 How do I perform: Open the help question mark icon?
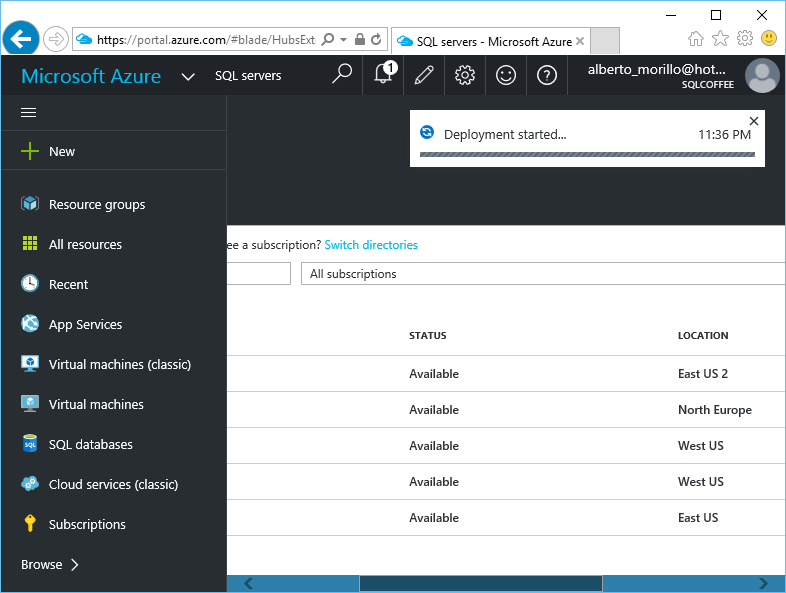[547, 75]
